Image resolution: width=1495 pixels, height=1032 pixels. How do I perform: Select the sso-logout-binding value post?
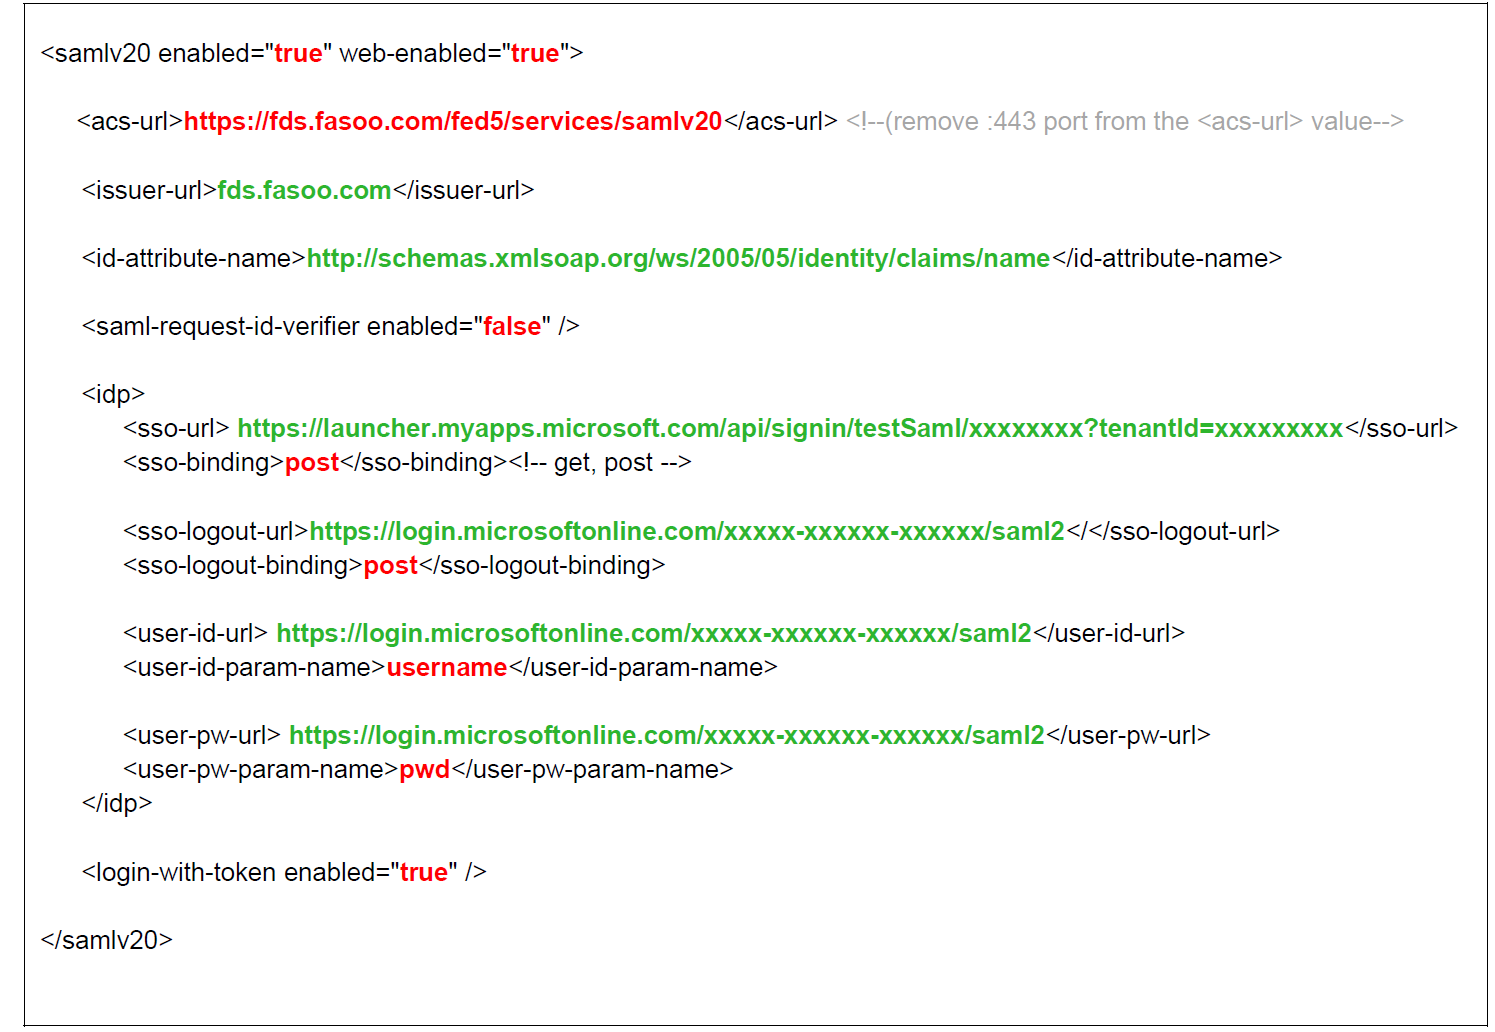click(x=391, y=566)
